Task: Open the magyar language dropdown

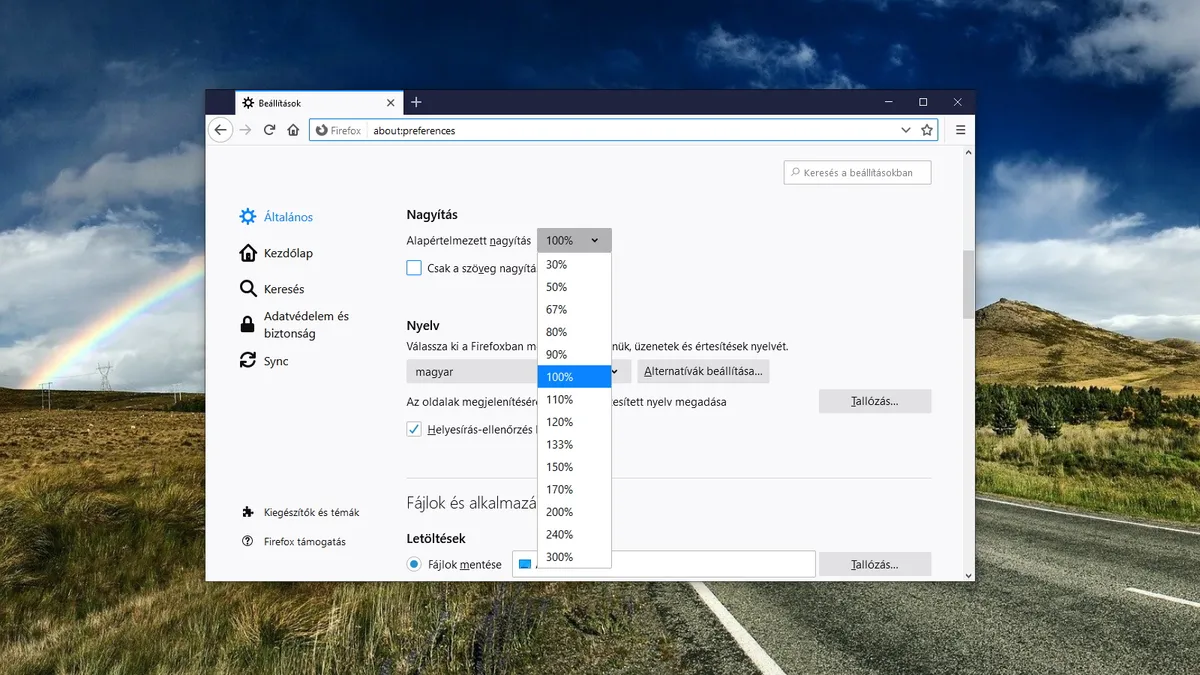Action: [472, 371]
